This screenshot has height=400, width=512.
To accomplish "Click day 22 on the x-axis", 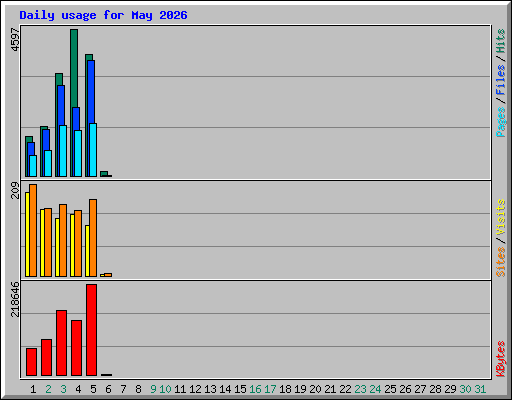I will coord(345,389).
